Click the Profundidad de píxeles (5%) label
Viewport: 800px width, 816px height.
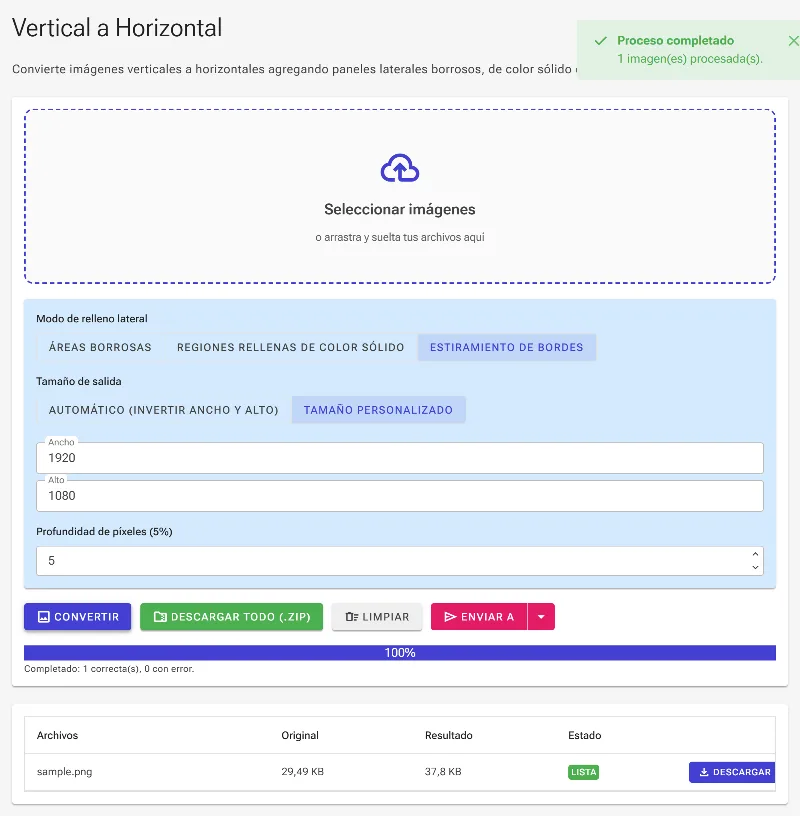coord(104,531)
